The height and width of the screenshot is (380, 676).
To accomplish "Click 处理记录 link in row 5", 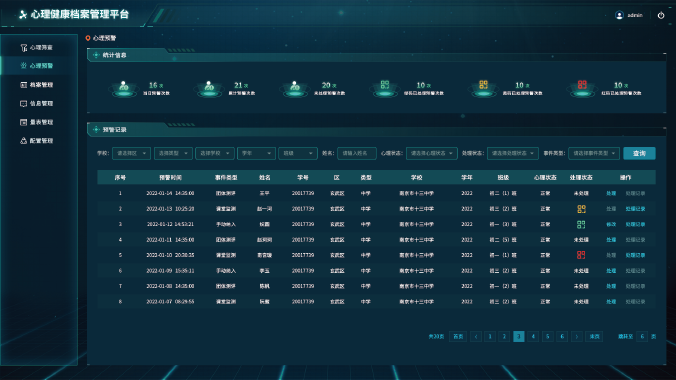I will [x=635, y=255].
